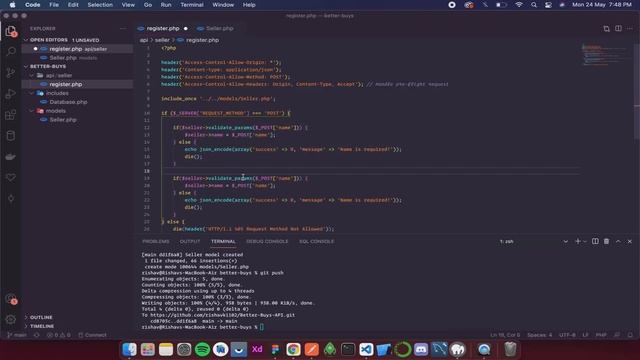The height and width of the screenshot is (360, 640).
Task: Open Trash in the Dock
Action: pos(510,349)
